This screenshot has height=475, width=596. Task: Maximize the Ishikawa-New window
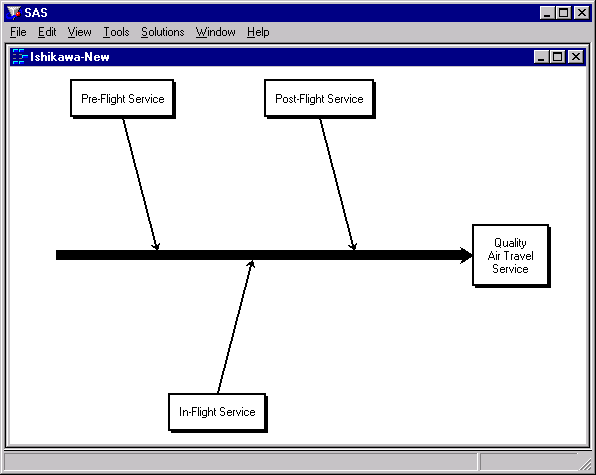pyautogui.click(x=557, y=57)
